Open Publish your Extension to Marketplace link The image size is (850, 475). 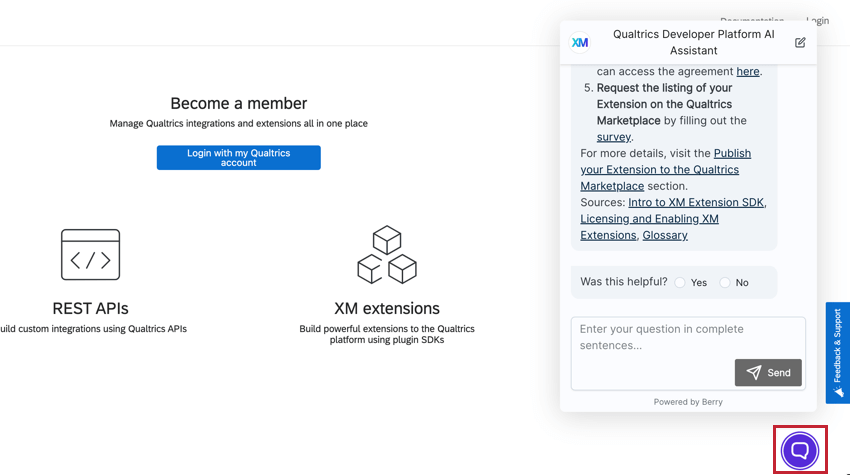(660, 170)
